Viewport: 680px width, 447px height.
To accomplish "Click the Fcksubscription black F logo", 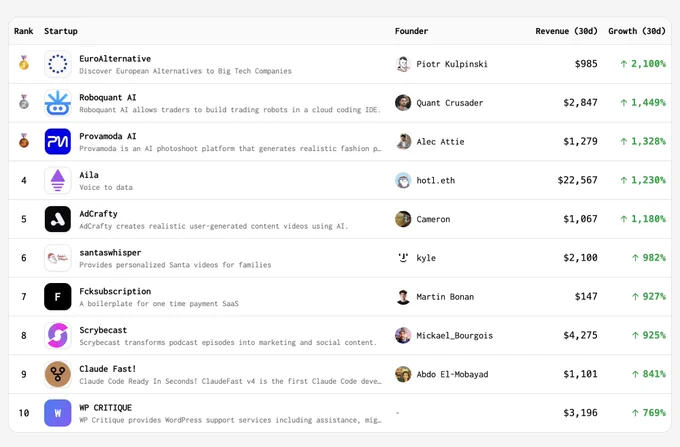I will (x=58, y=297).
